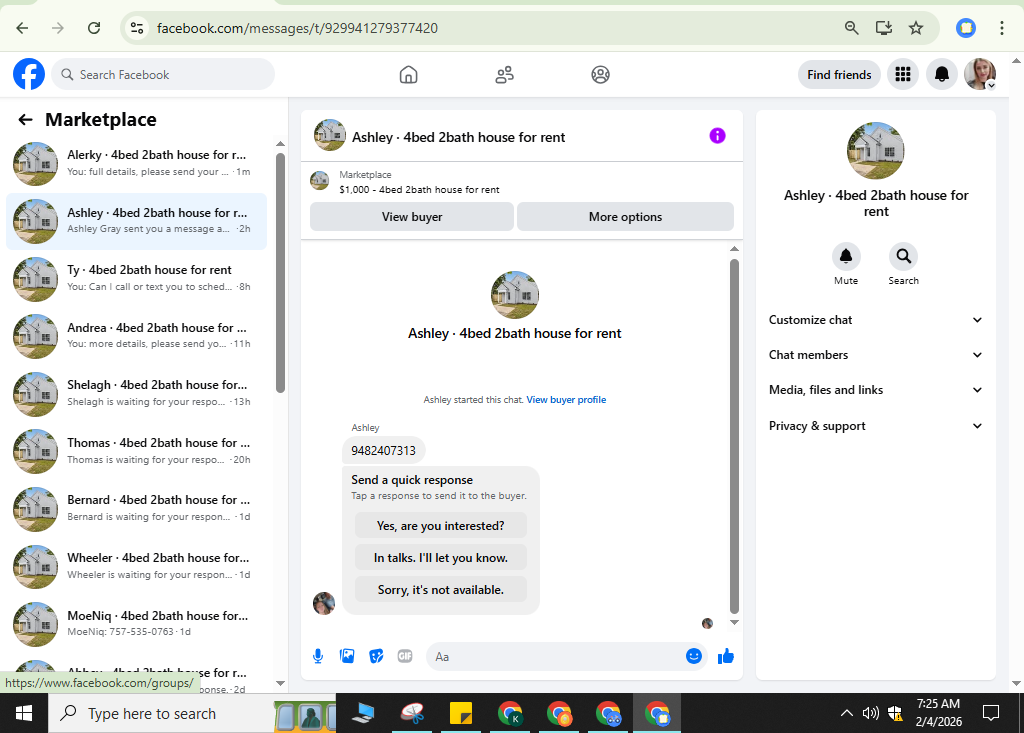
Task: Open the Home feed icon
Action: (x=408, y=74)
